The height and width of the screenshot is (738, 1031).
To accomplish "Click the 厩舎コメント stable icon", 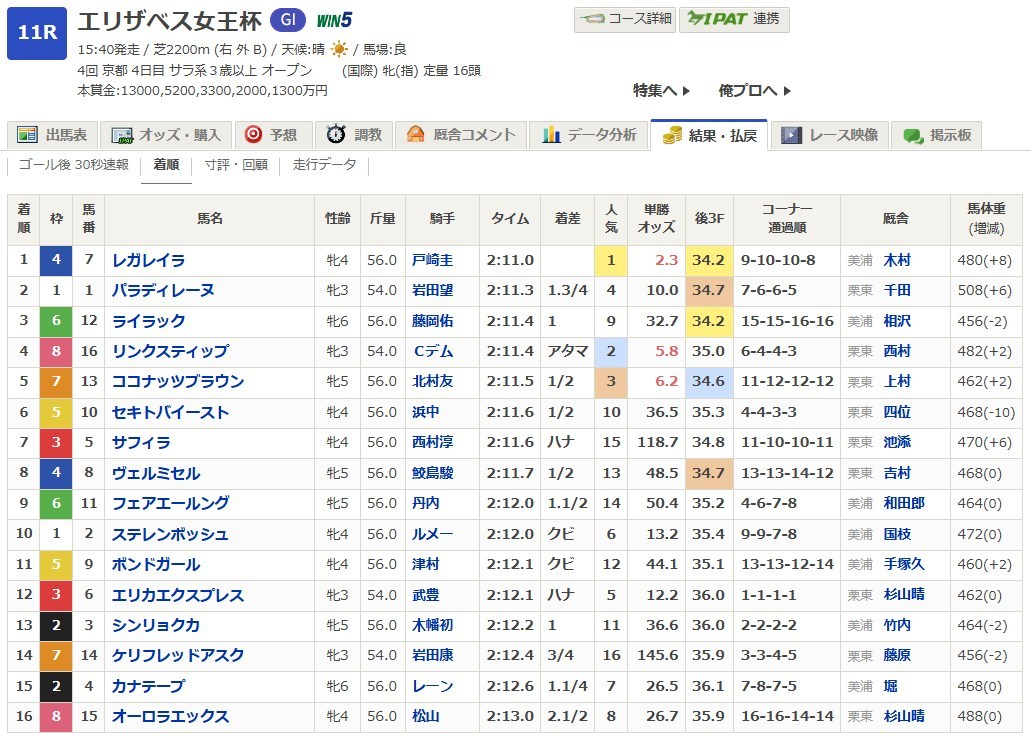I will (415, 135).
